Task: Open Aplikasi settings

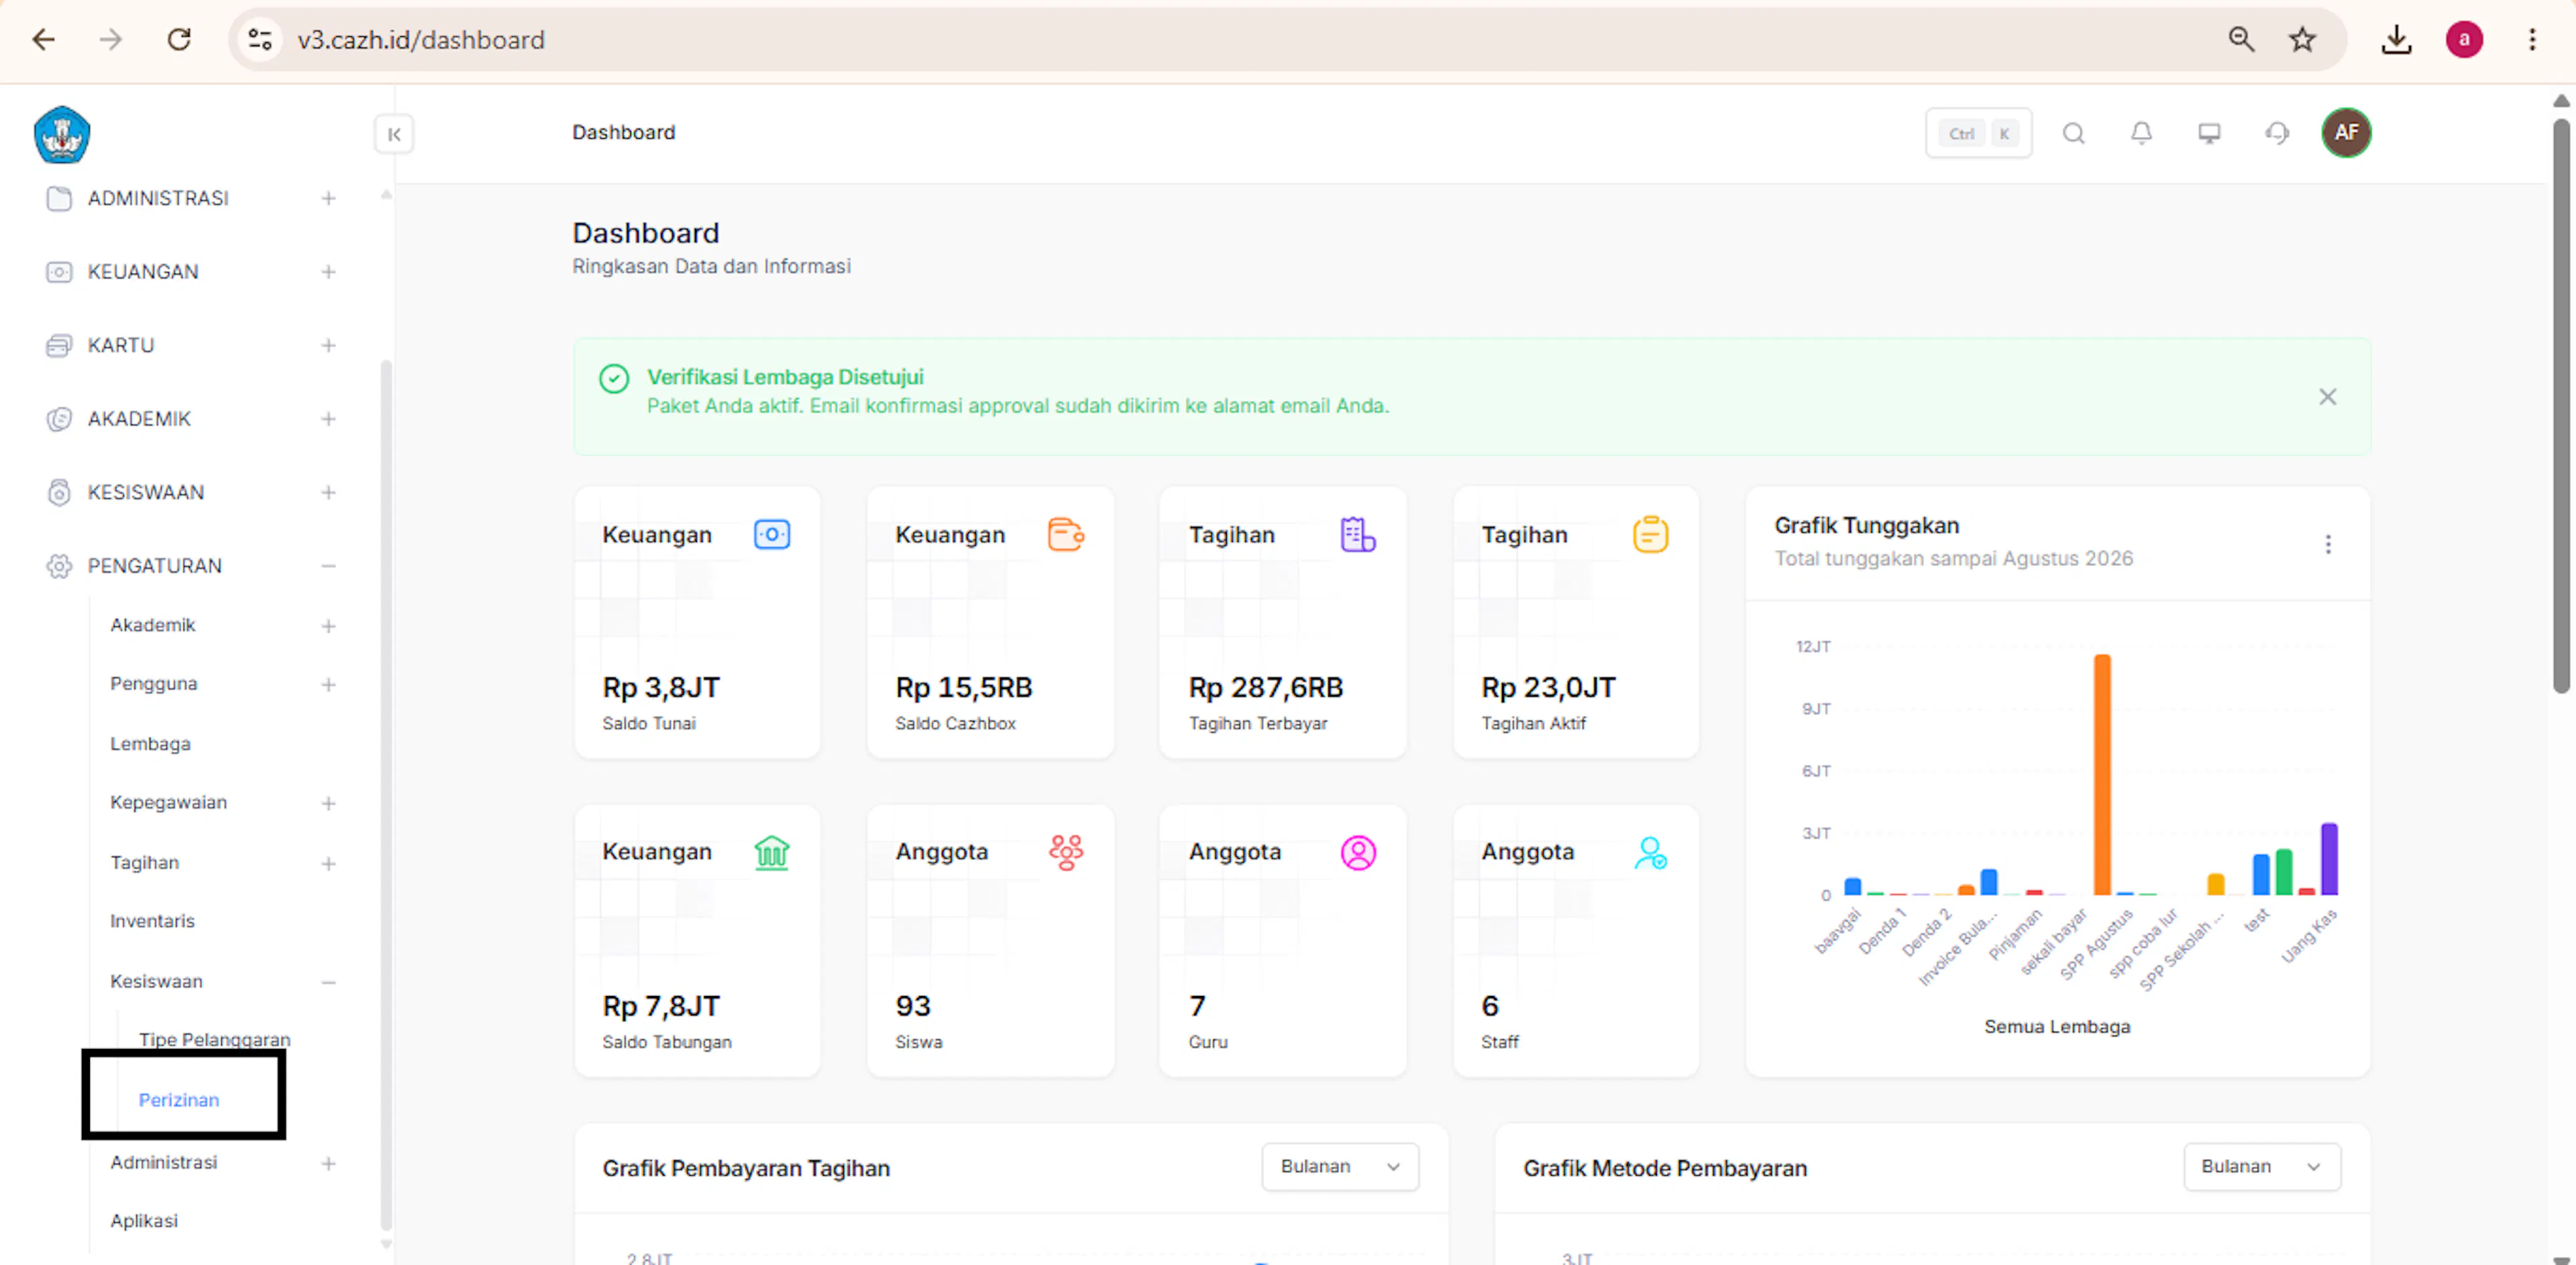Action: coord(144,1221)
